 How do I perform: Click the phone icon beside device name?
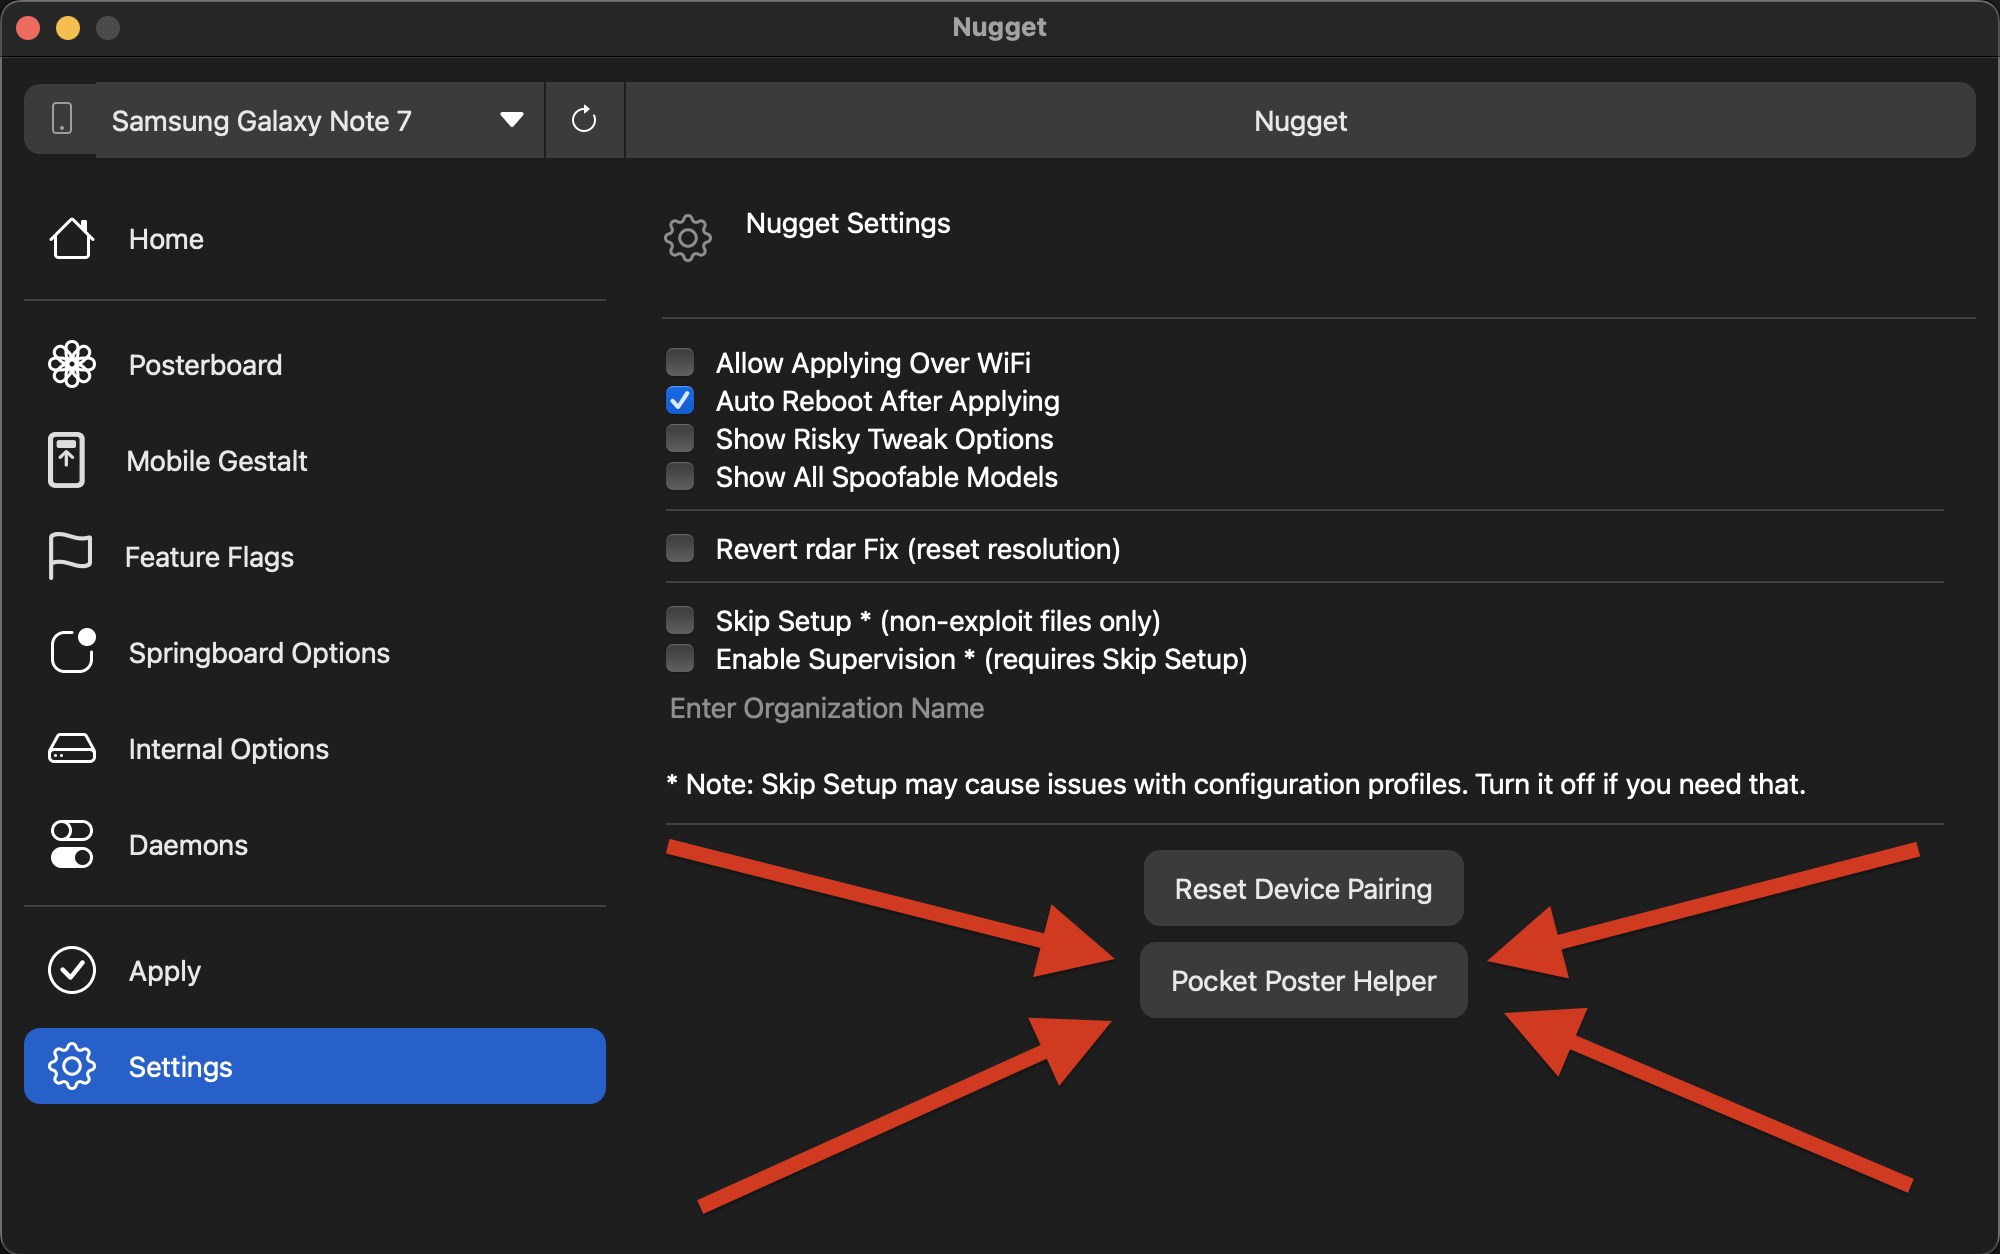point(62,119)
